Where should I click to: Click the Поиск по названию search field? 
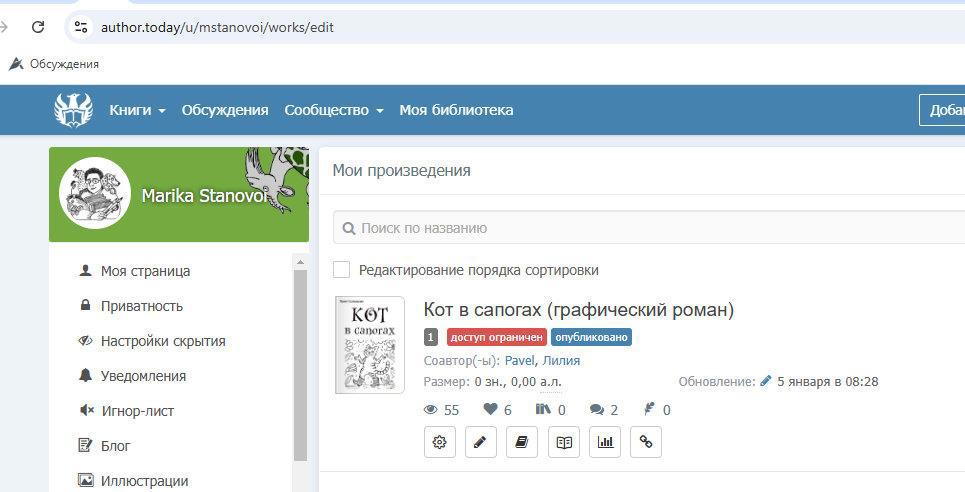[650, 228]
